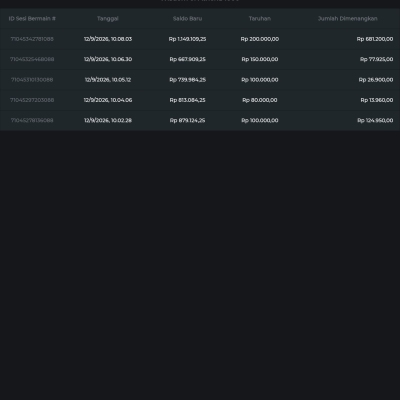This screenshot has width=400, height=400.
Task: Click the Rp 124.950,00 winnings cell
Action: pos(375,120)
